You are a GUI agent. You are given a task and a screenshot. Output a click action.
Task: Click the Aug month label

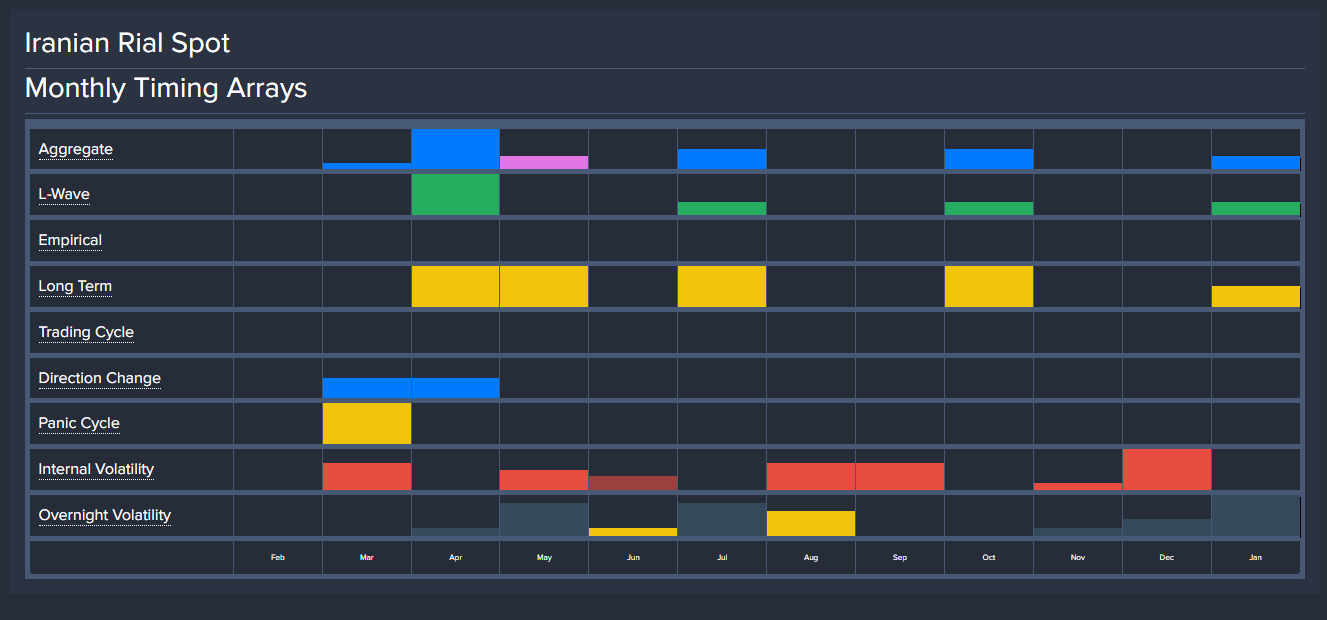811,557
